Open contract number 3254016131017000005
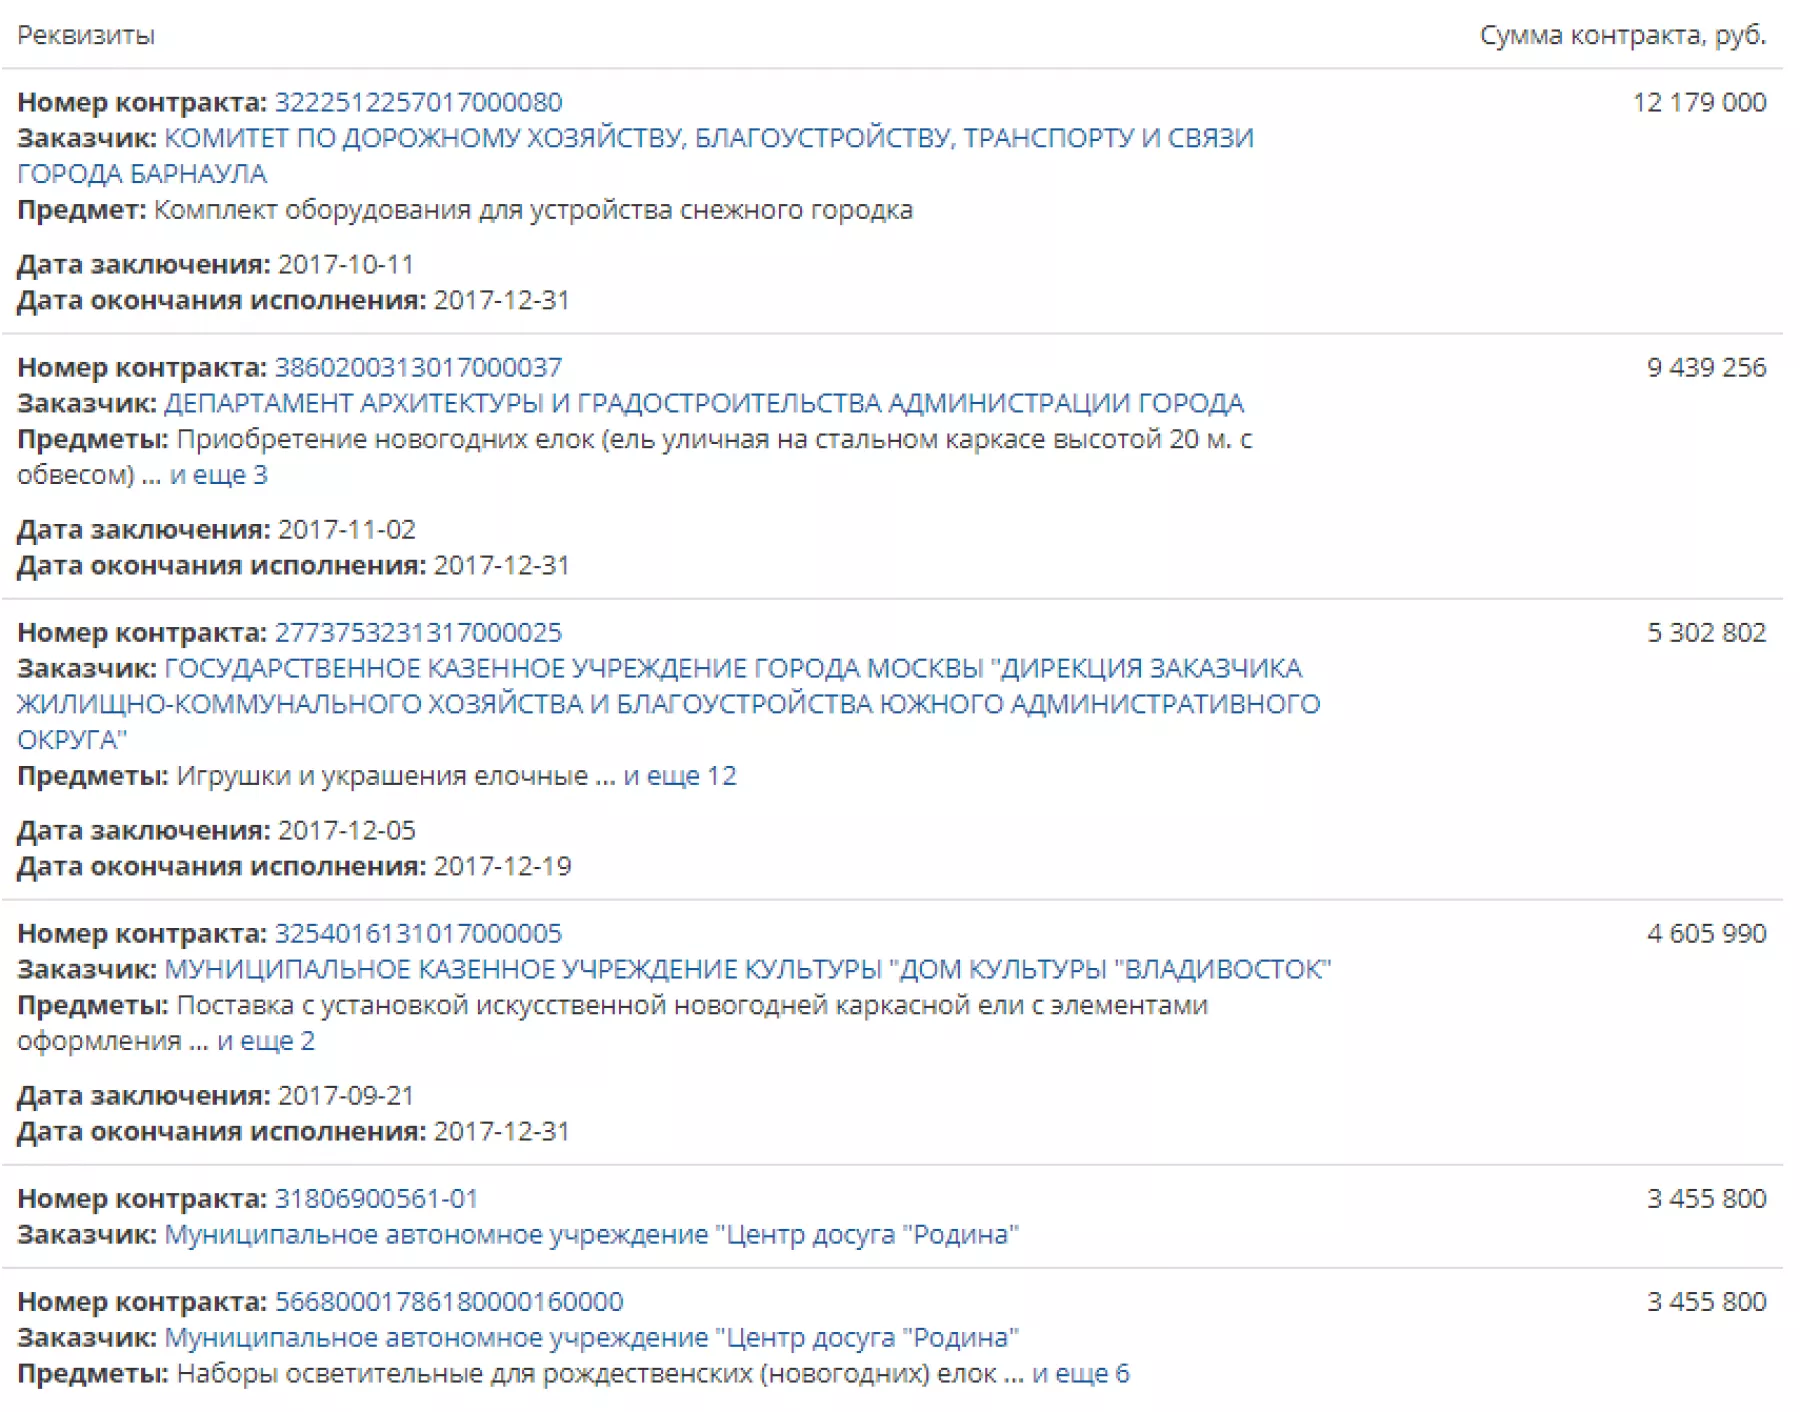Screen dimensions: 1800x1412 418,933
